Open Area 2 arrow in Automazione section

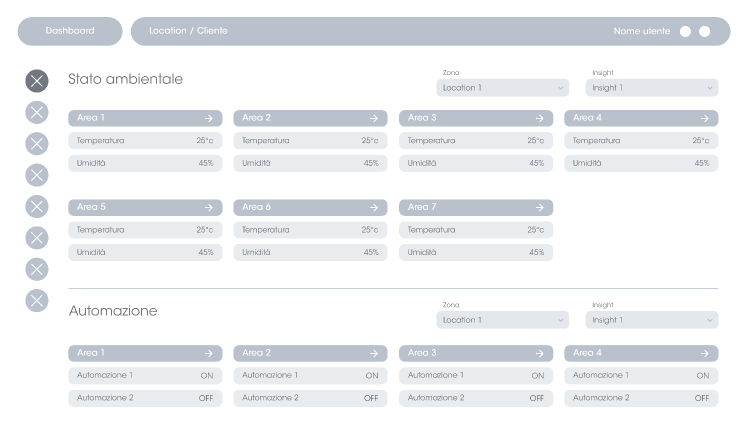point(373,353)
